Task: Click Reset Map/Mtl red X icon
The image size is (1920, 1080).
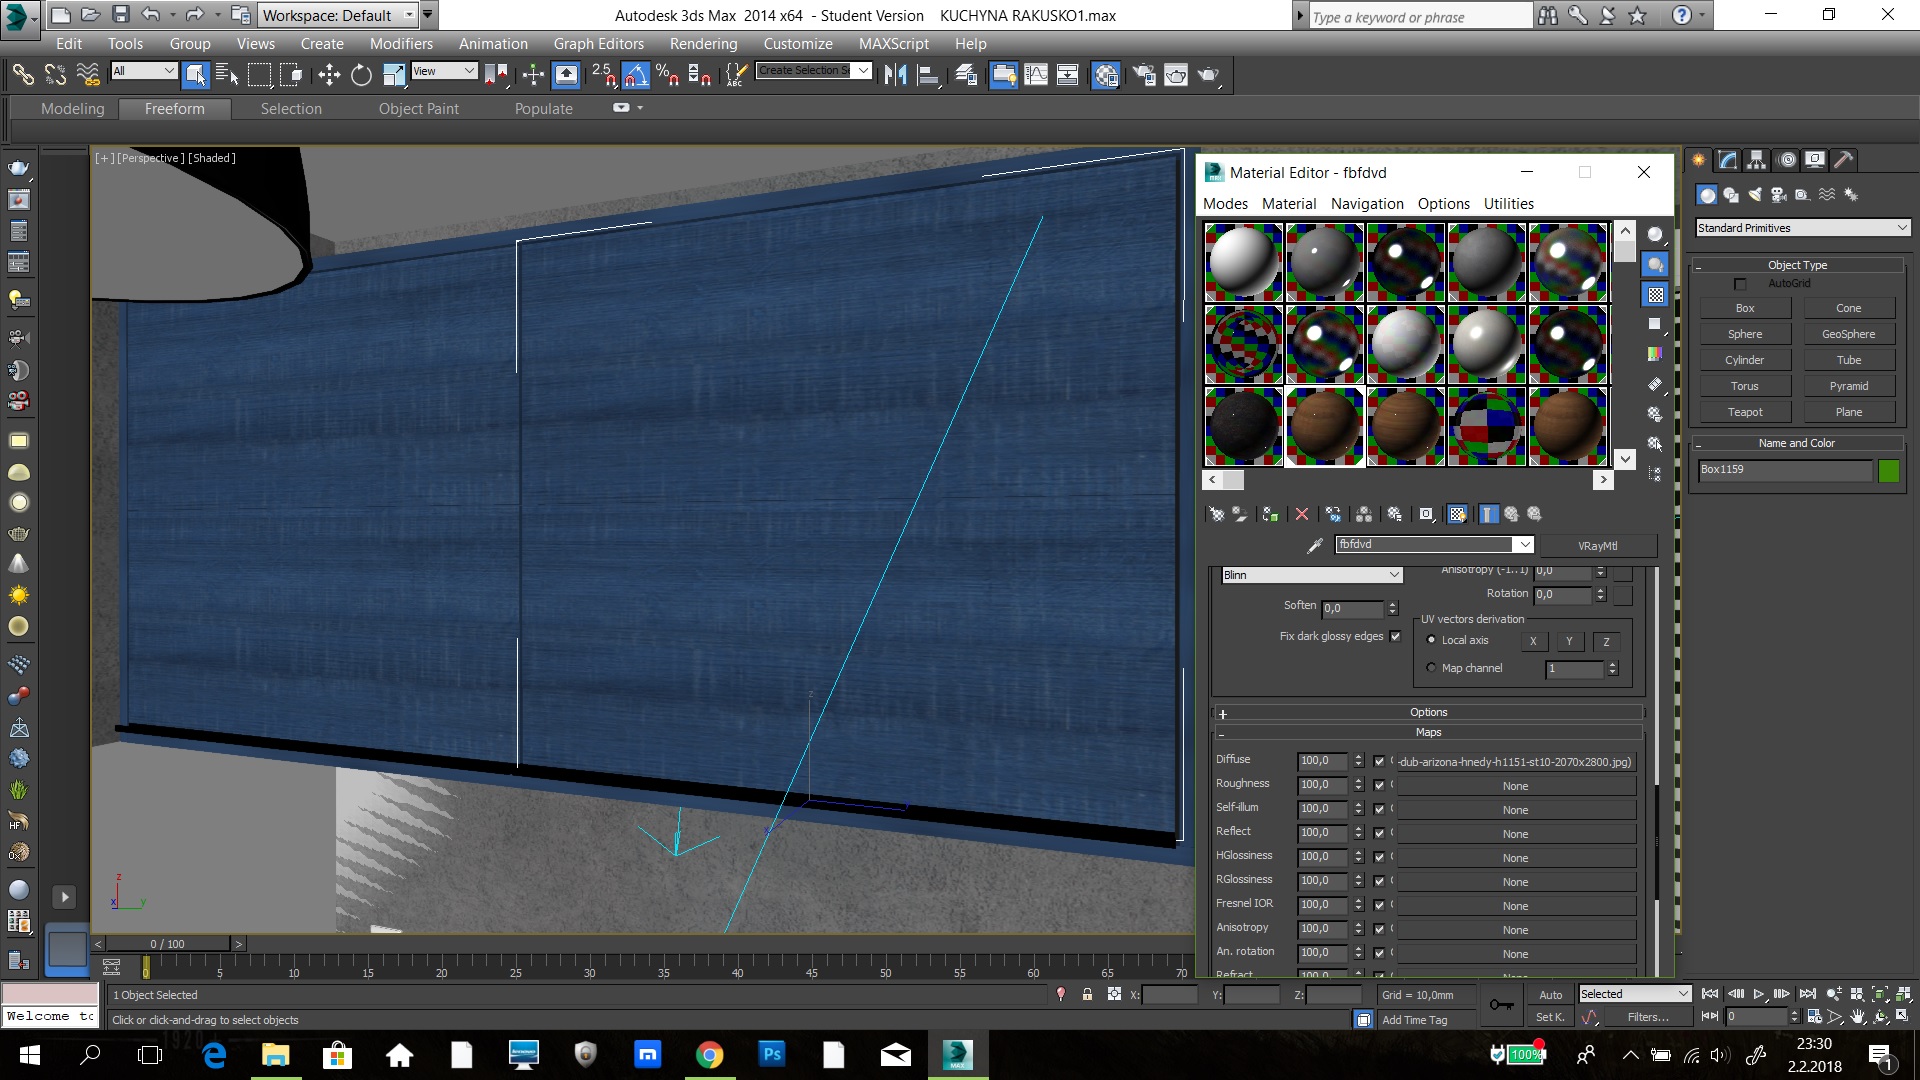Action: click(x=1302, y=514)
